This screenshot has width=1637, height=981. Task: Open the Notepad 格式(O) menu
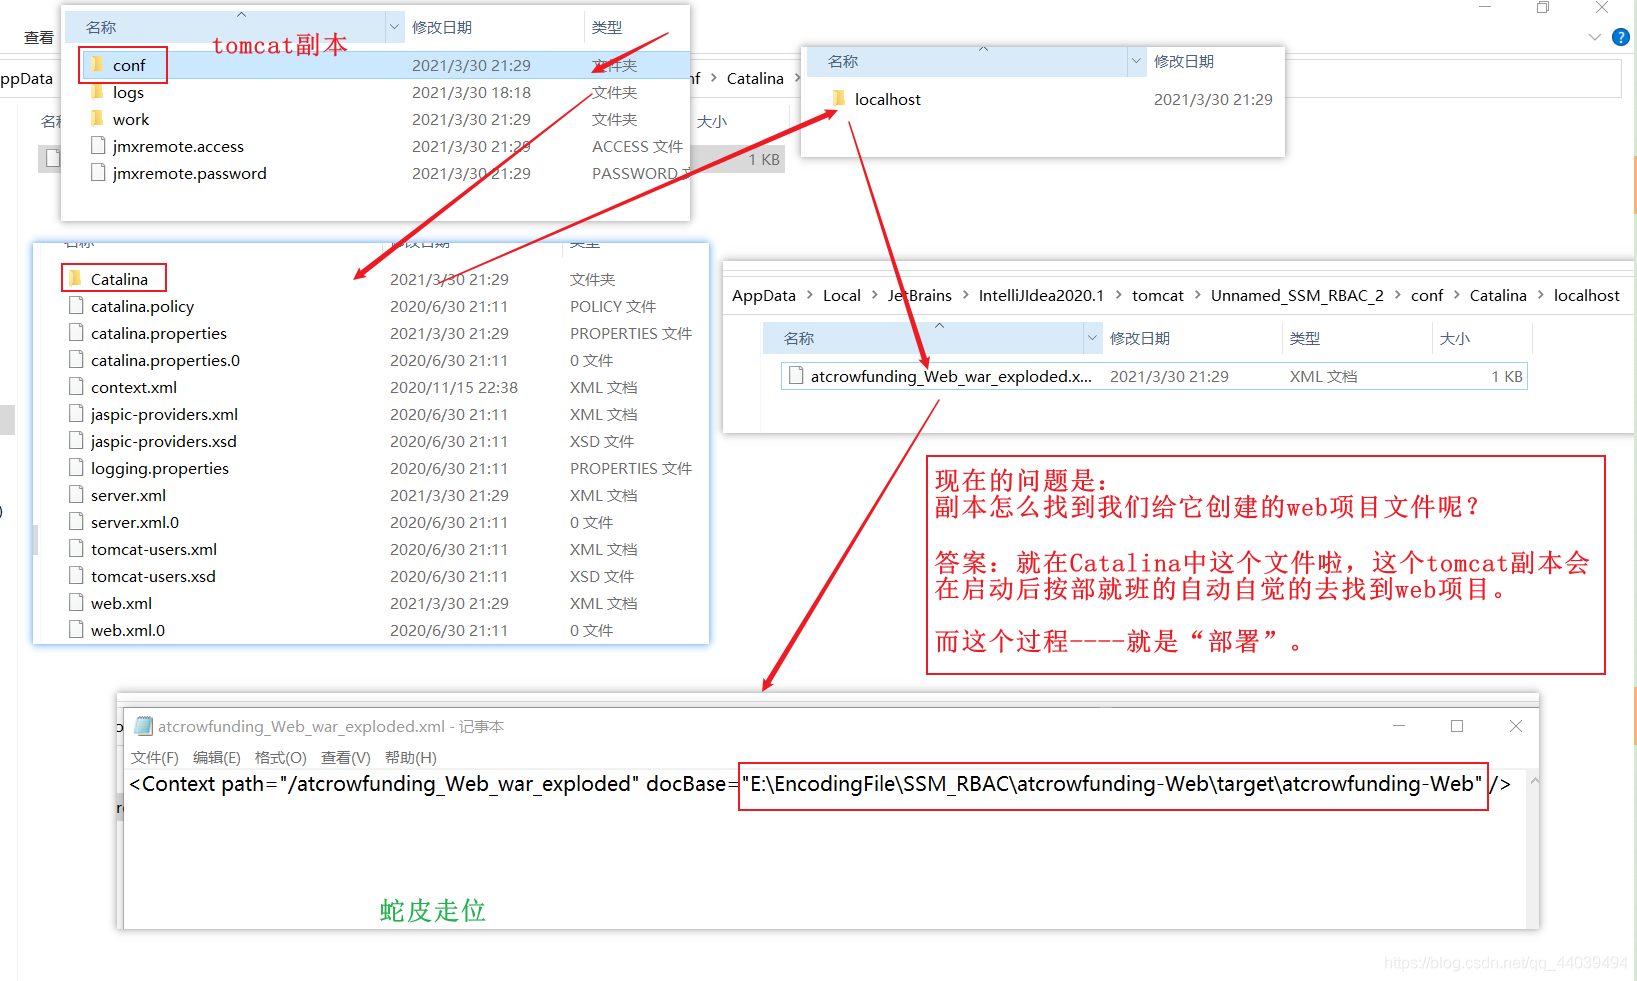pyautogui.click(x=281, y=757)
